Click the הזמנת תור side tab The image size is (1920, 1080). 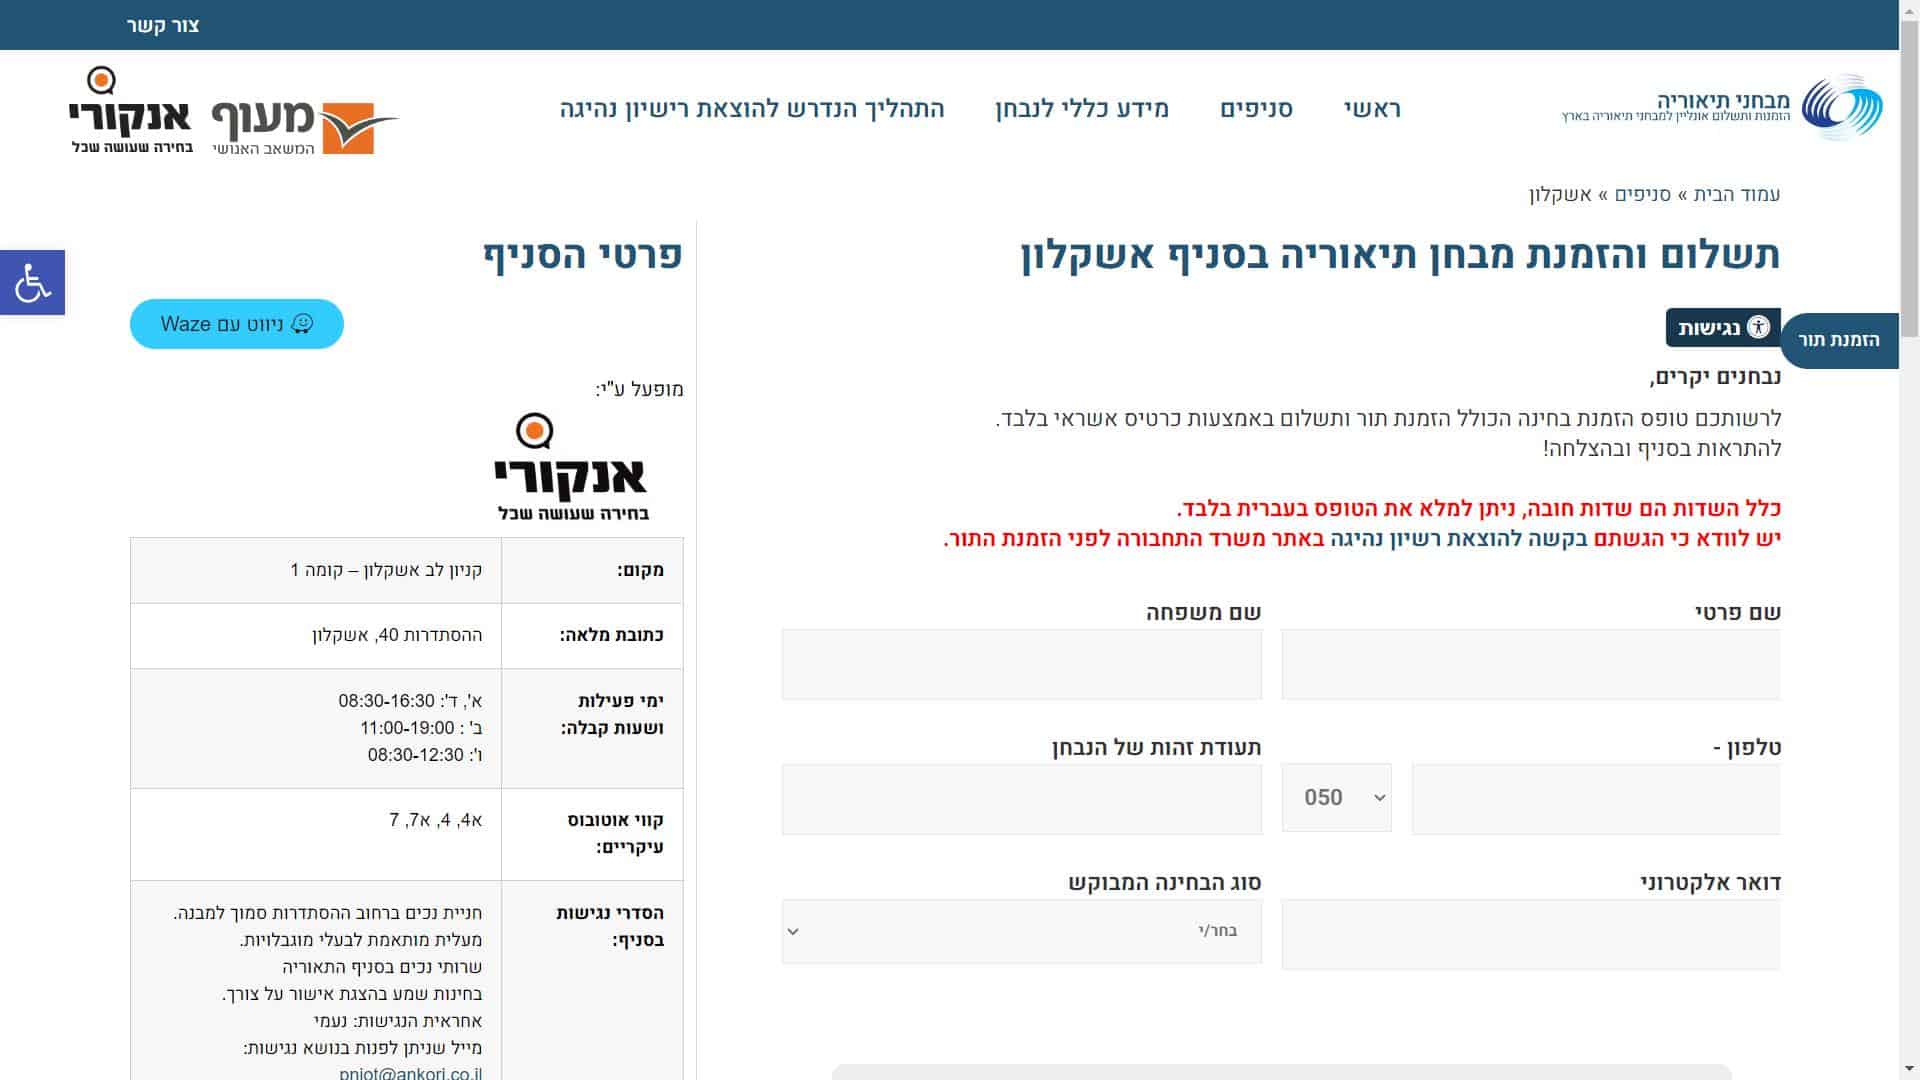[1840, 340]
